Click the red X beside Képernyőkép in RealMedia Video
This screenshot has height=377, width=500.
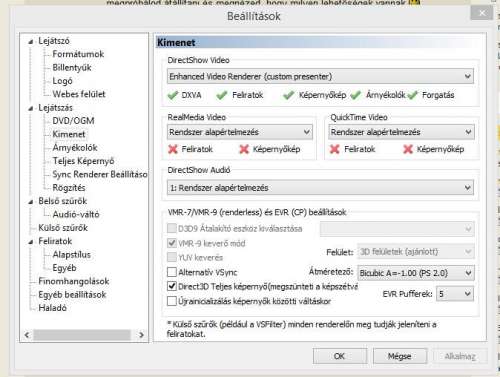(244, 149)
